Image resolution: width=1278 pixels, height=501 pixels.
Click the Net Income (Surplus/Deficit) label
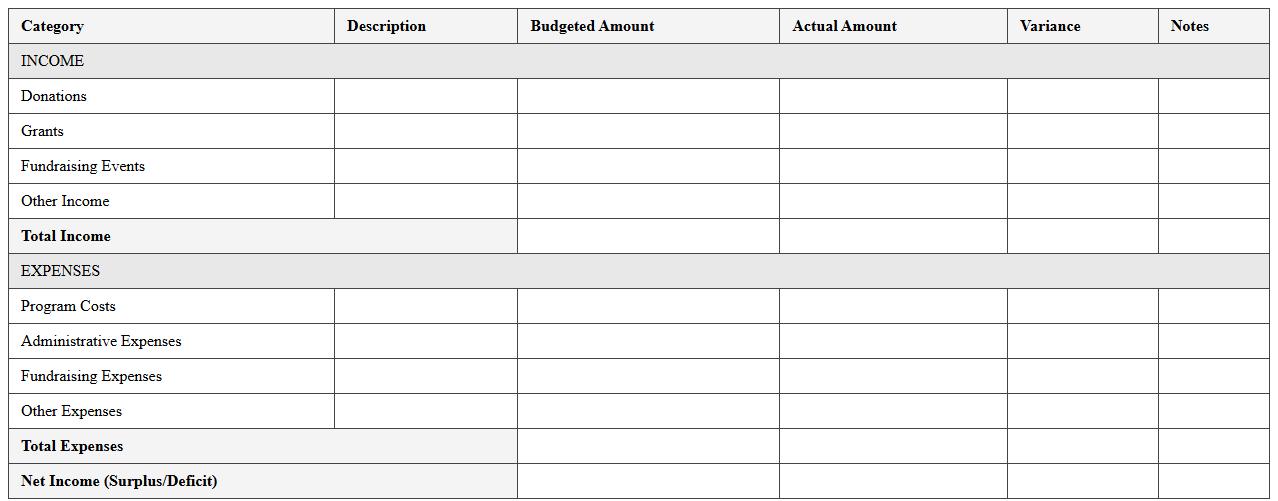coord(119,481)
